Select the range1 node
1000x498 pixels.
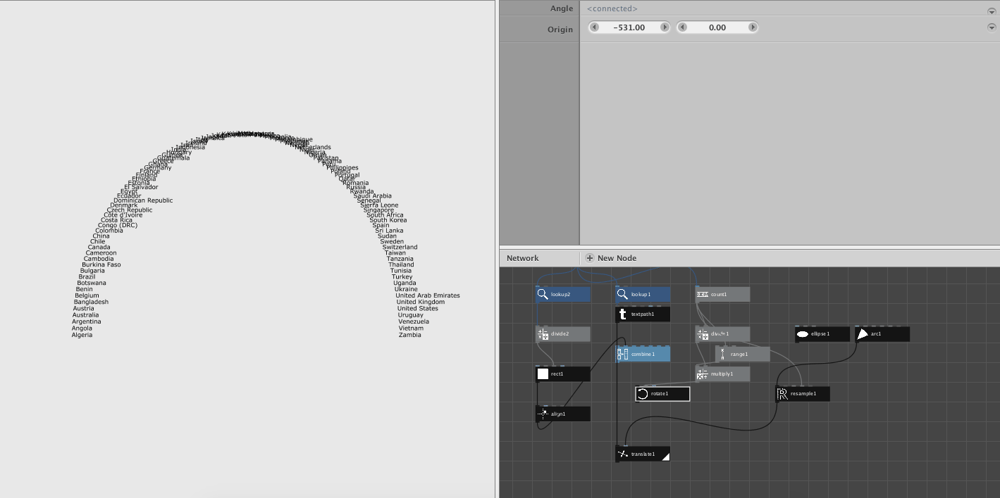click(742, 354)
